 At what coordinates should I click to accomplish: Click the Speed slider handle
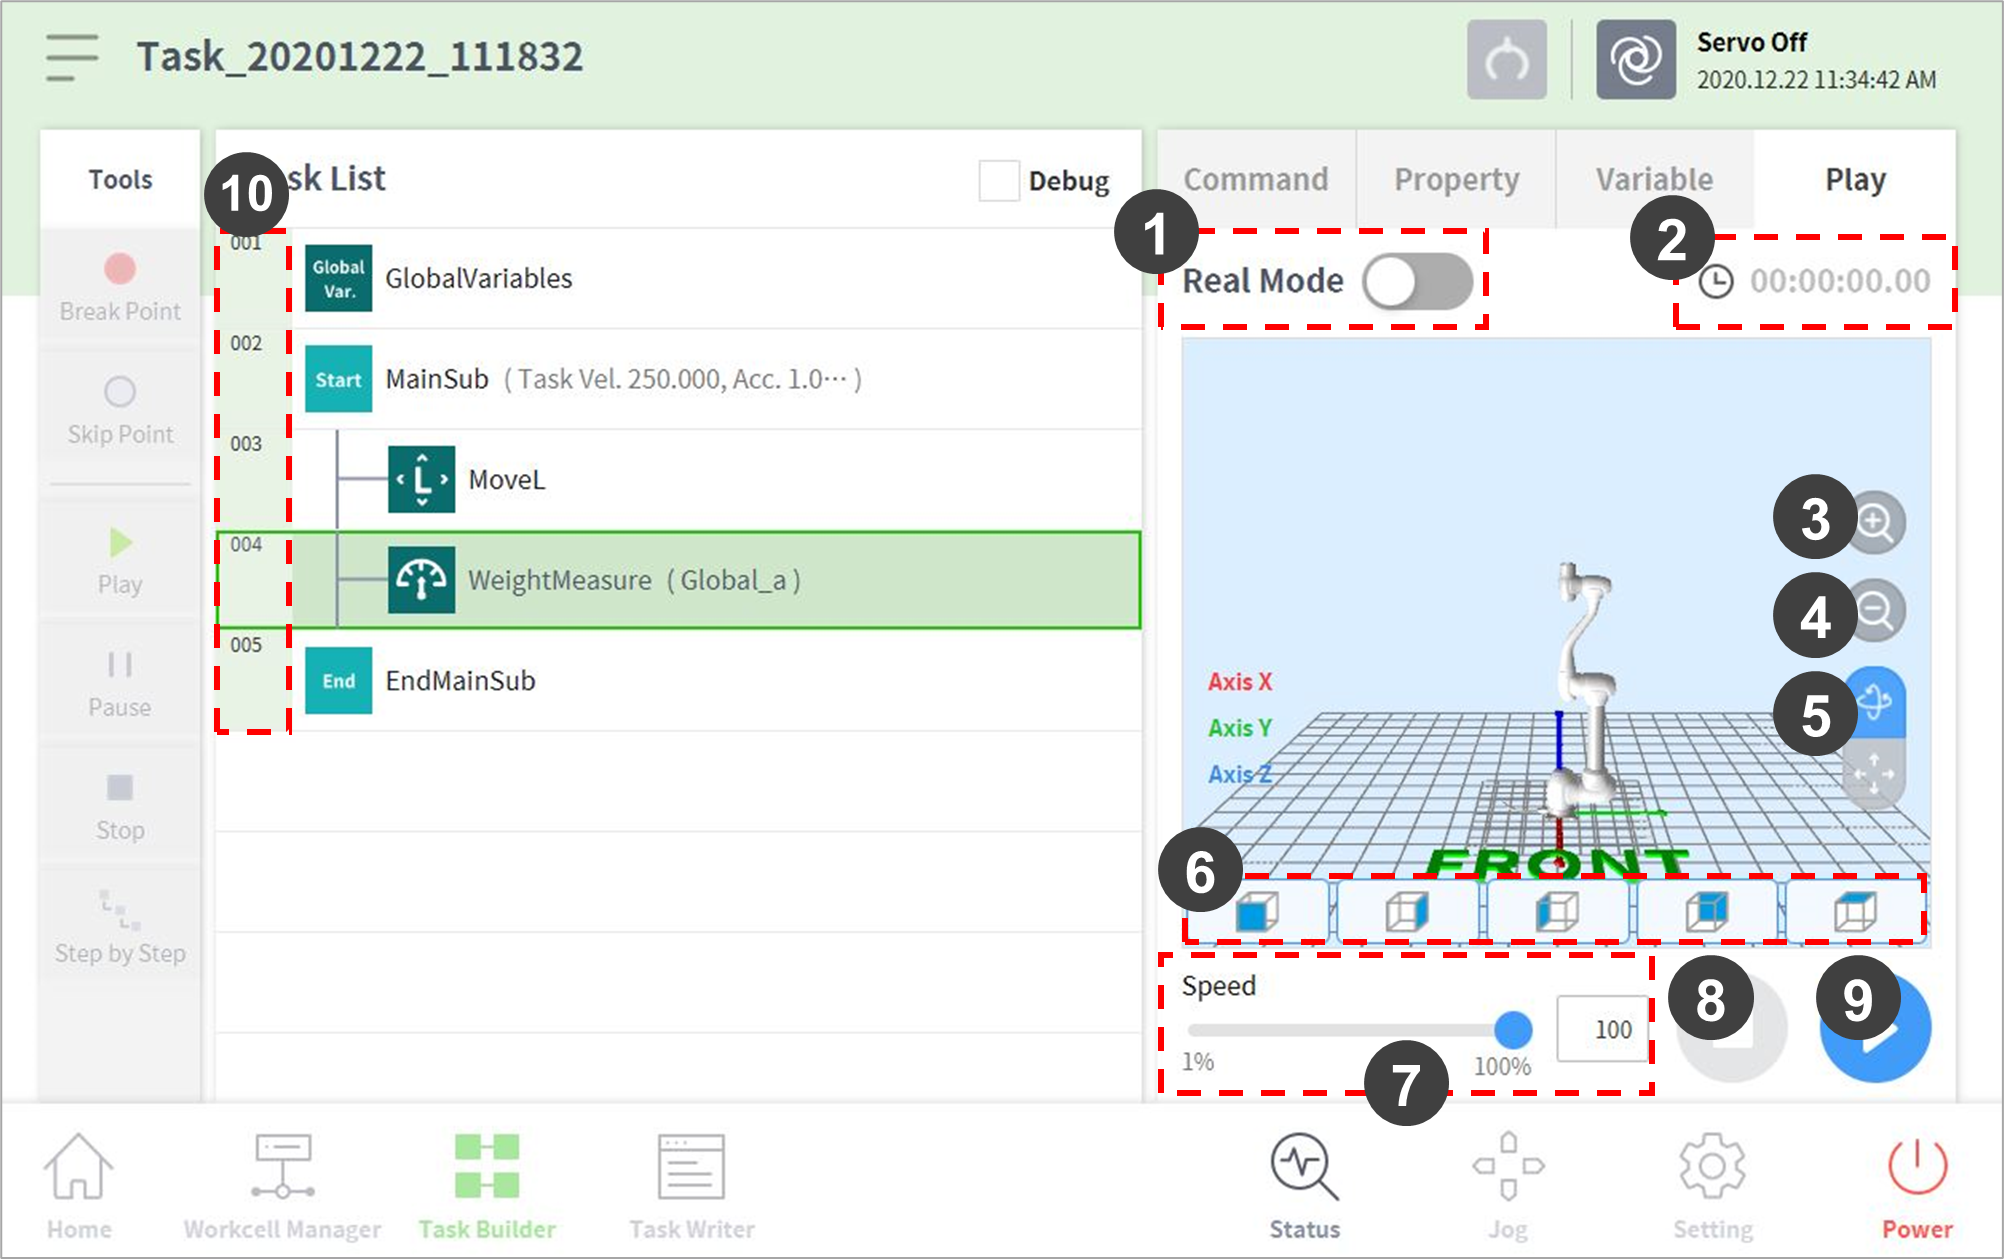click(1513, 1029)
